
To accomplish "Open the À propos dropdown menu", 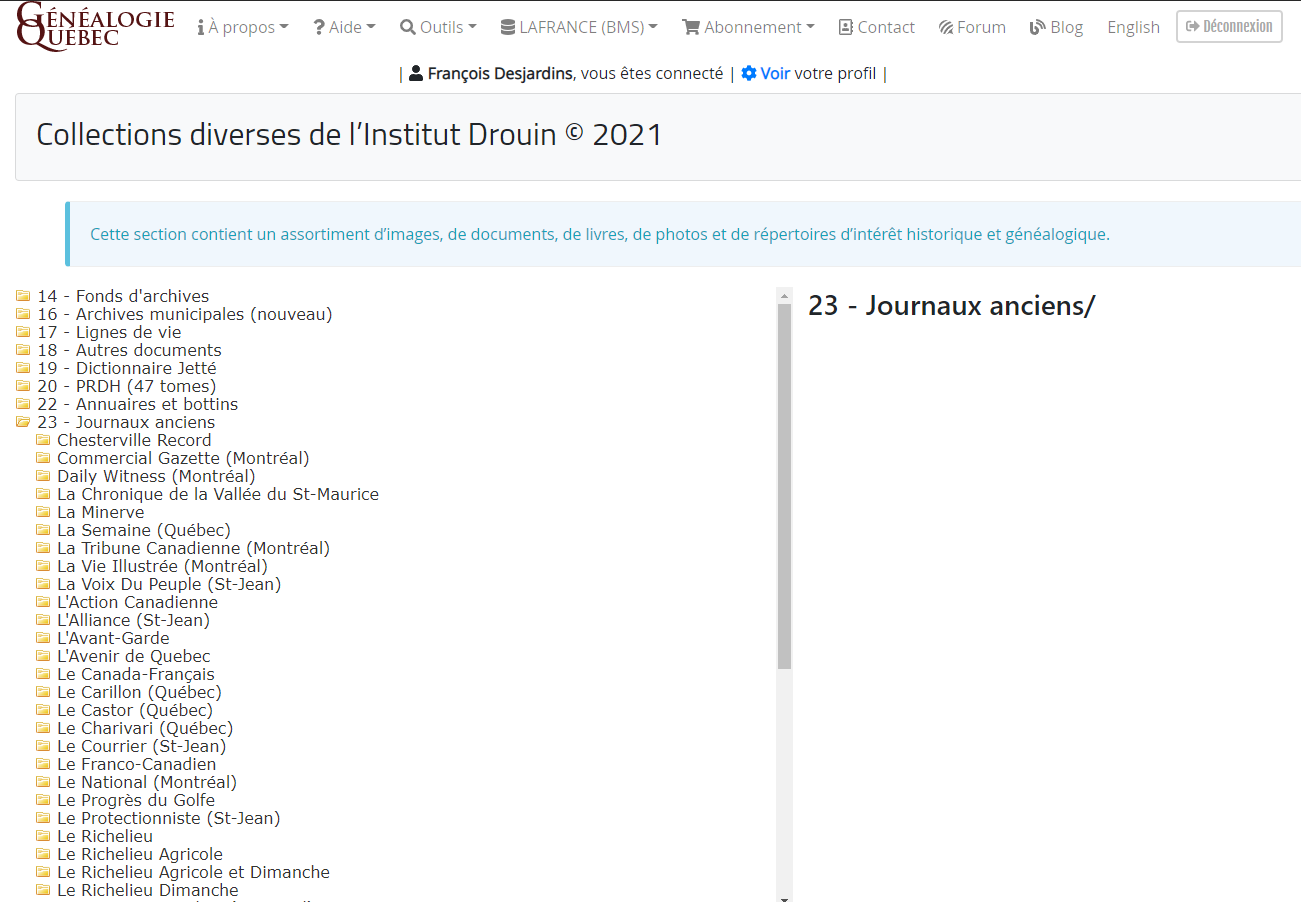I will 243,27.
